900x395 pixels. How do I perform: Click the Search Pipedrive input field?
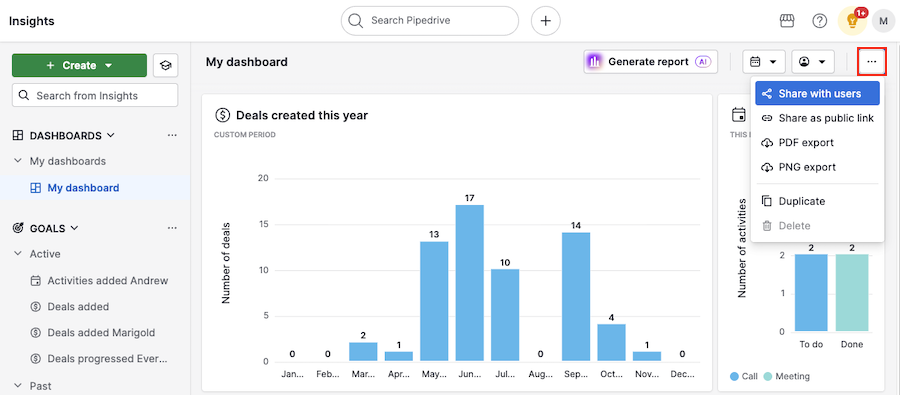point(430,21)
